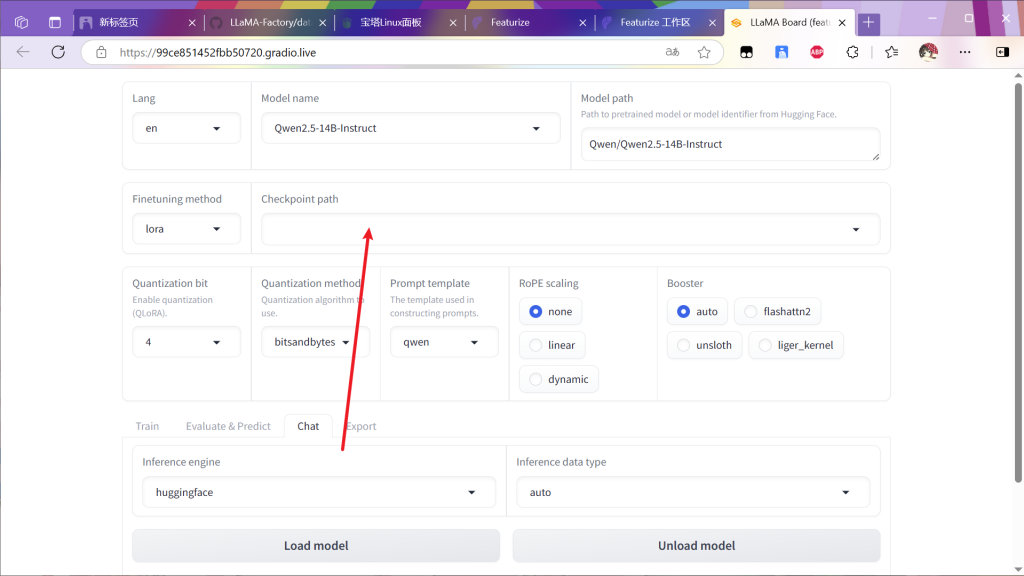Add this page to favorites with the star
This screenshot has height=576, width=1024.
[x=703, y=52]
